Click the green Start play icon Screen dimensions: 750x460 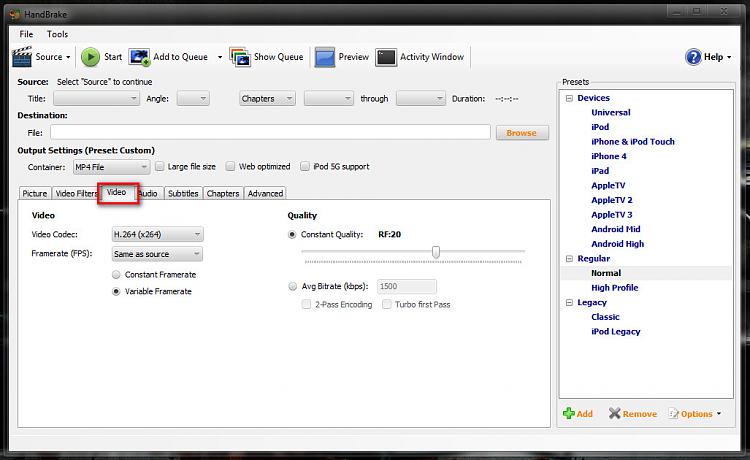click(90, 57)
